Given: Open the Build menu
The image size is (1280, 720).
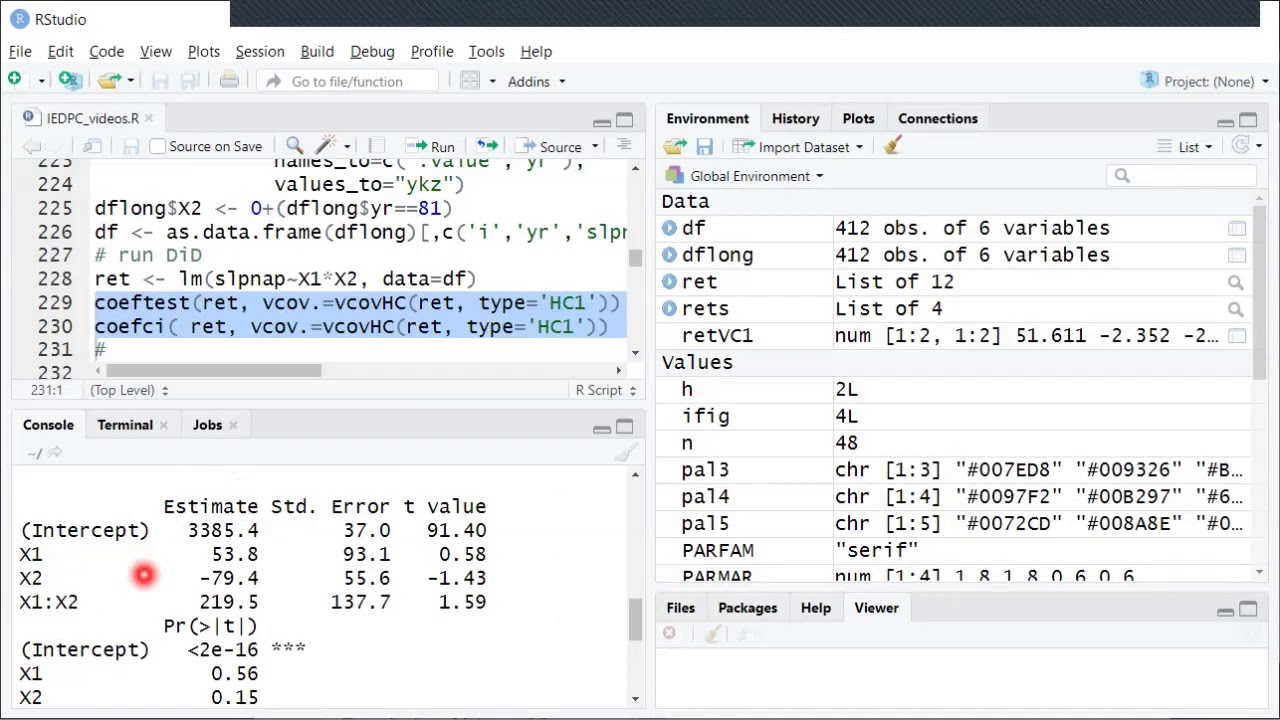Looking at the screenshot, I should (317, 51).
